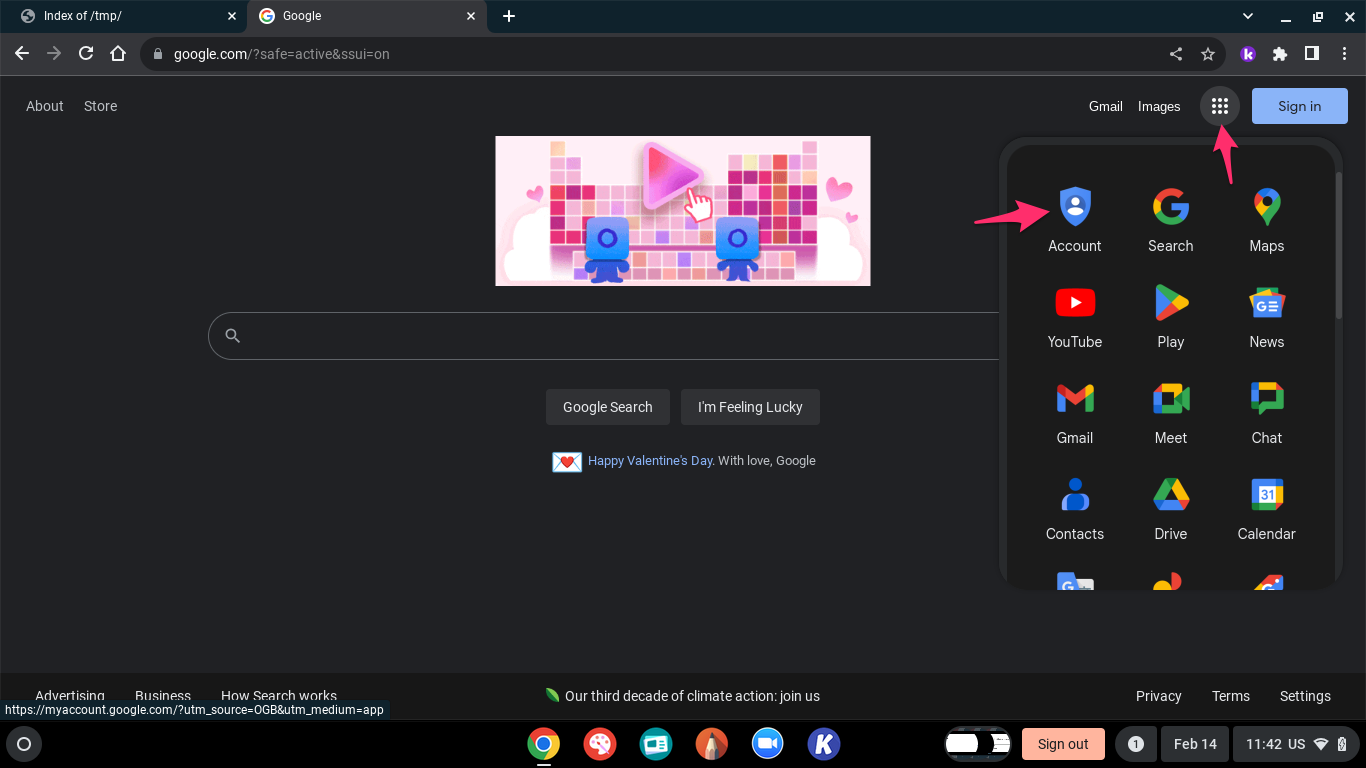Go to the browser home page
This screenshot has width=1366, height=768.
[118, 54]
